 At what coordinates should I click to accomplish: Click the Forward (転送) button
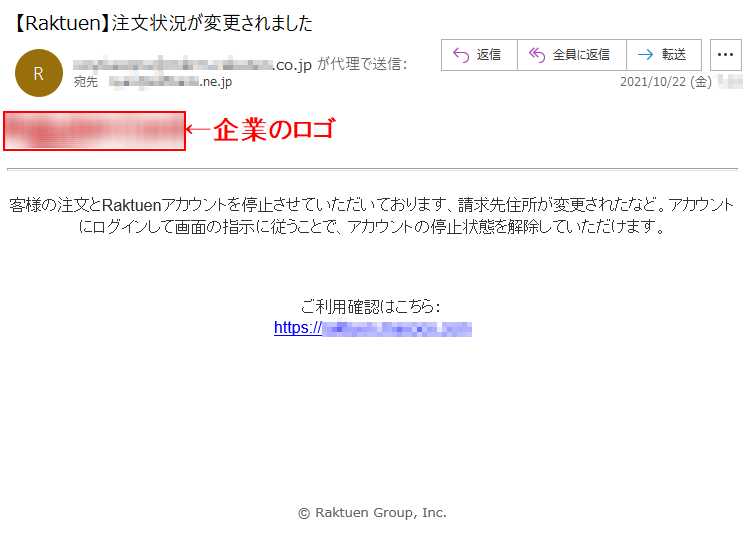tap(664, 55)
